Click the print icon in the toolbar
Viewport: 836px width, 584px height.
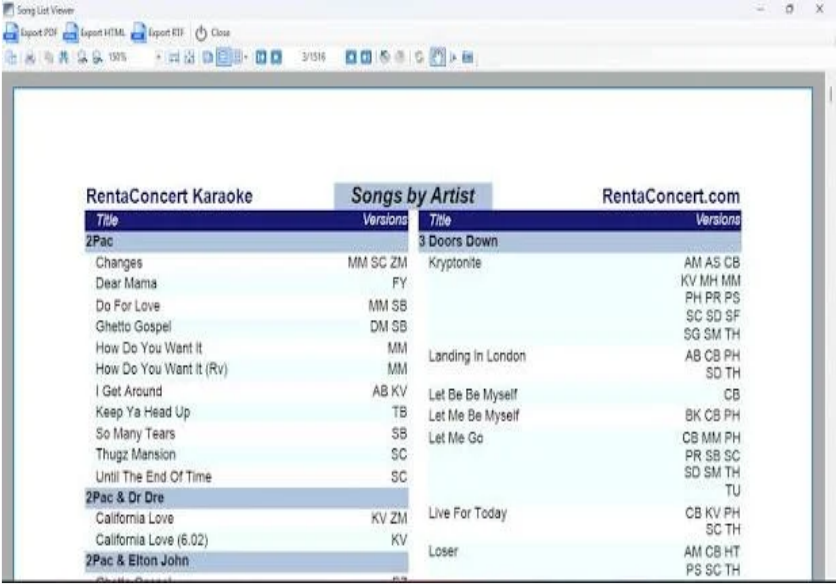coord(30,57)
